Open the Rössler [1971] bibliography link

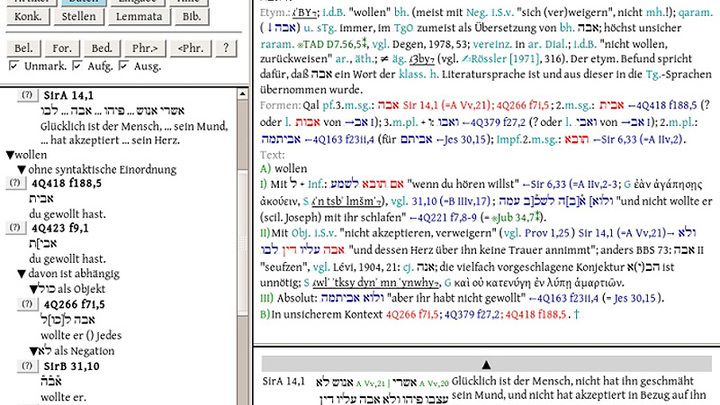[501, 59]
